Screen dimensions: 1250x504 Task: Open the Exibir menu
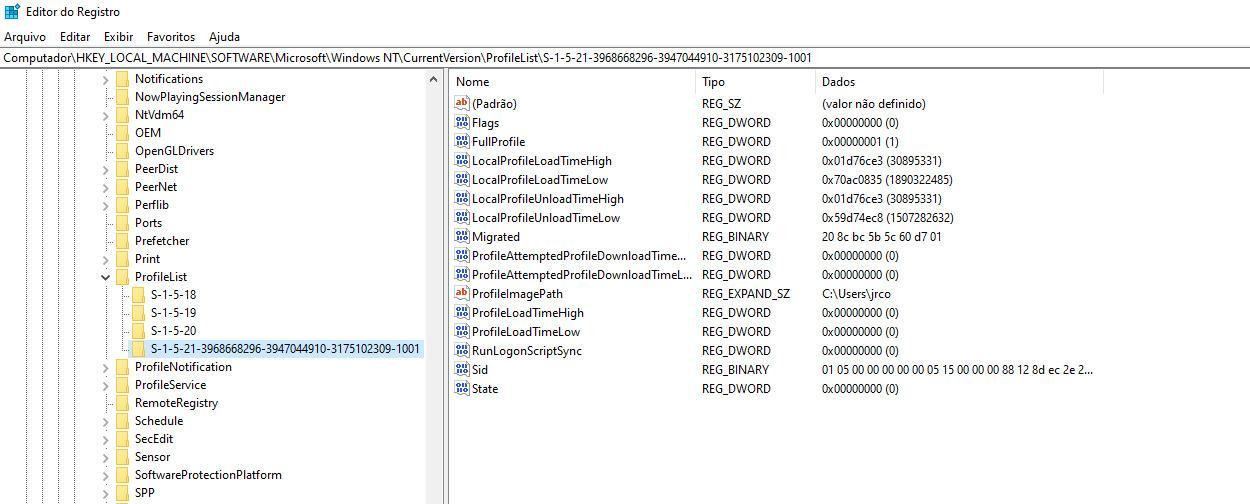click(x=118, y=36)
